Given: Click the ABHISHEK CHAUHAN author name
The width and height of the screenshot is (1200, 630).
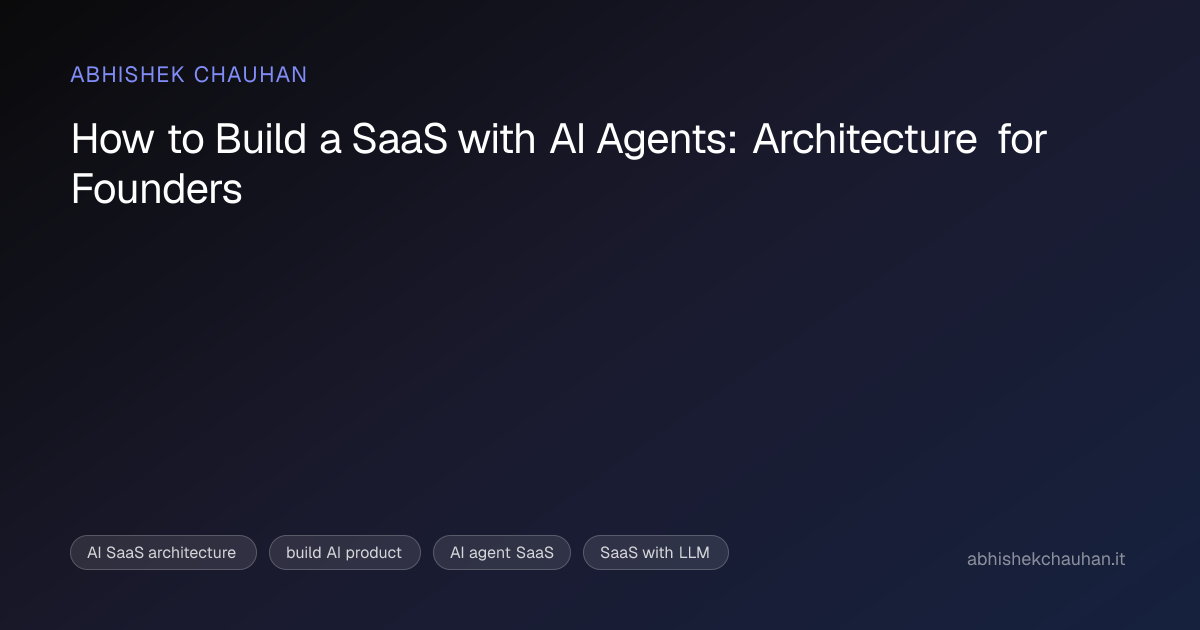Looking at the screenshot, I should pos(189,75).
